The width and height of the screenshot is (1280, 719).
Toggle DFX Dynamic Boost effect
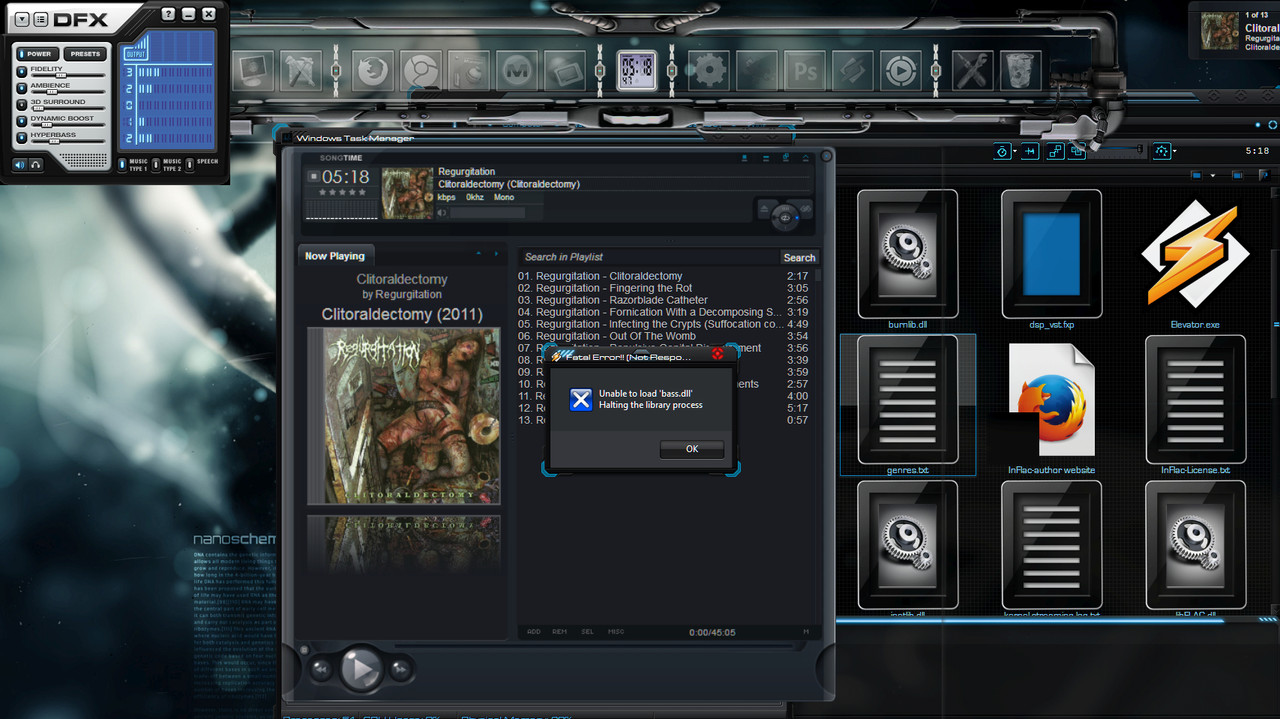coord(22,120)
